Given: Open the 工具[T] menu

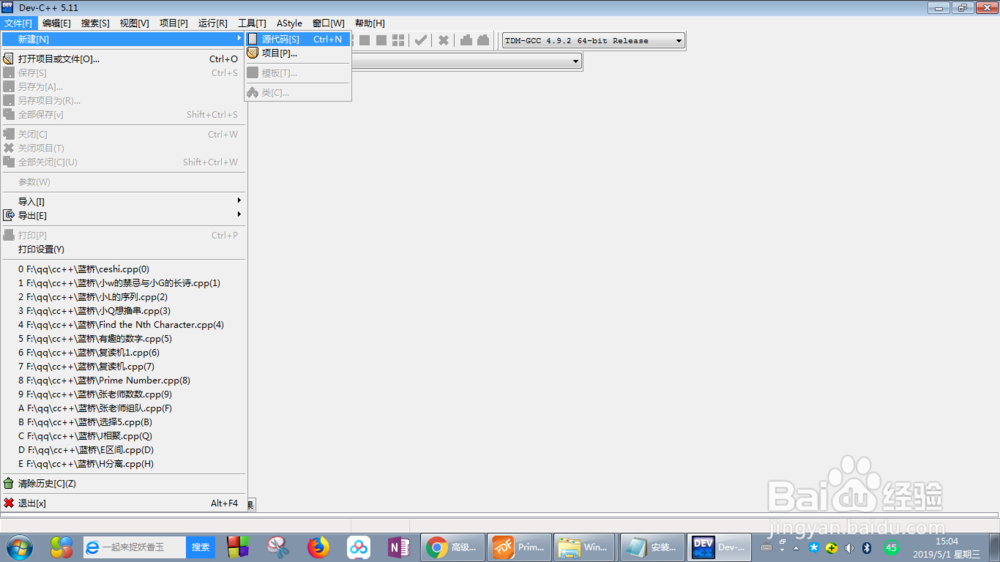Looking at the screenshot, I should pos(252,23).
